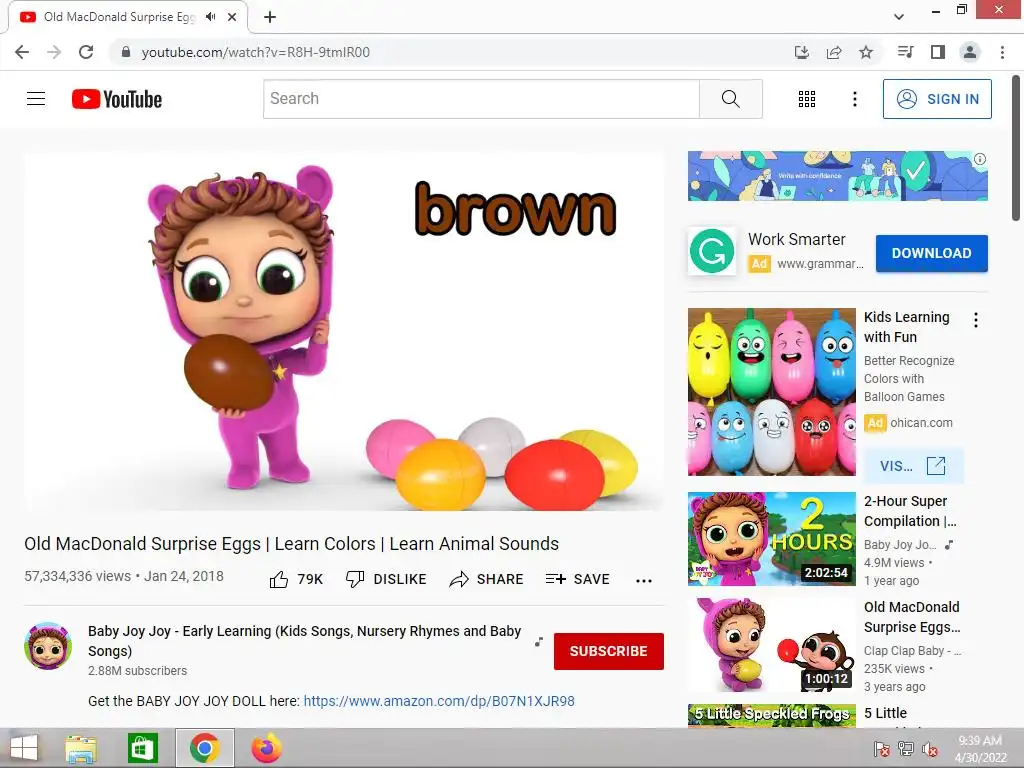Click DISLIKE on the video
This screenshot has width=1024, height=768.
(386, 579)
